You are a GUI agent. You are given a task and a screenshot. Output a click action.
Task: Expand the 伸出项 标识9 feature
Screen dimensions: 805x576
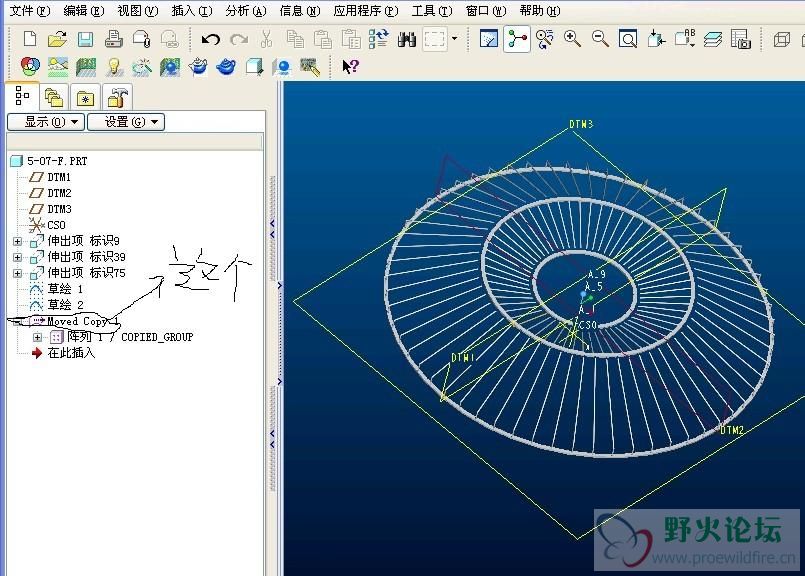(17, 241)
